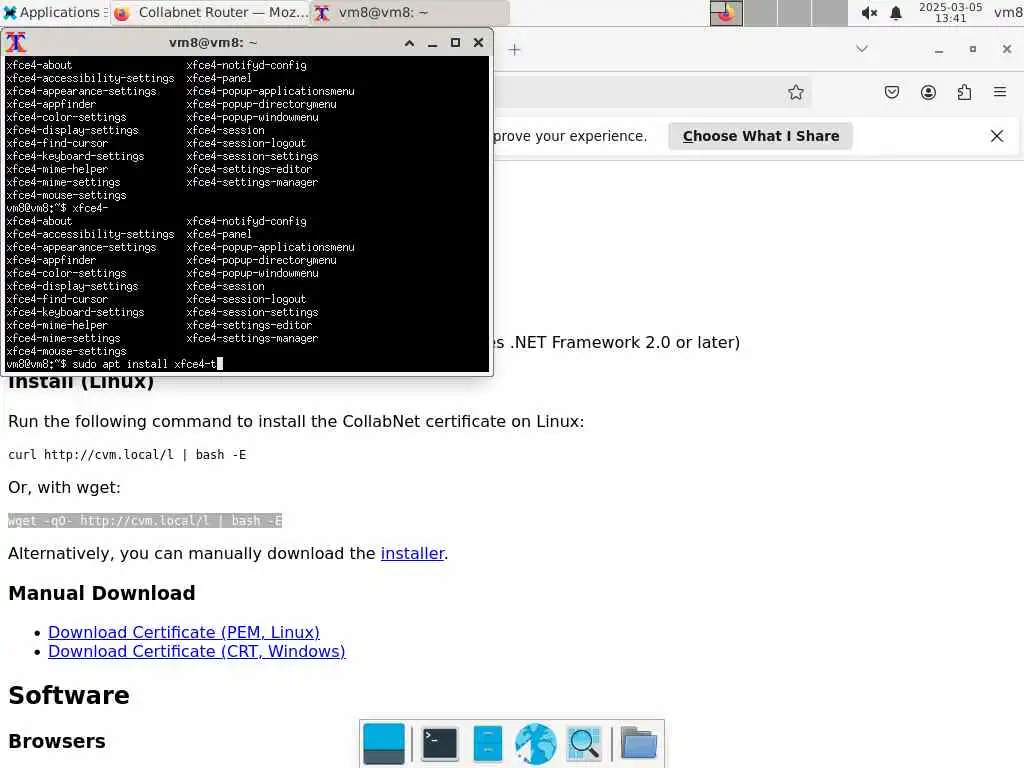Image resolution: width=1024 pixels, height=768 pixels.
Task: Open the Firefox hamburger application menu
Action: click(x=1000, y=92)
